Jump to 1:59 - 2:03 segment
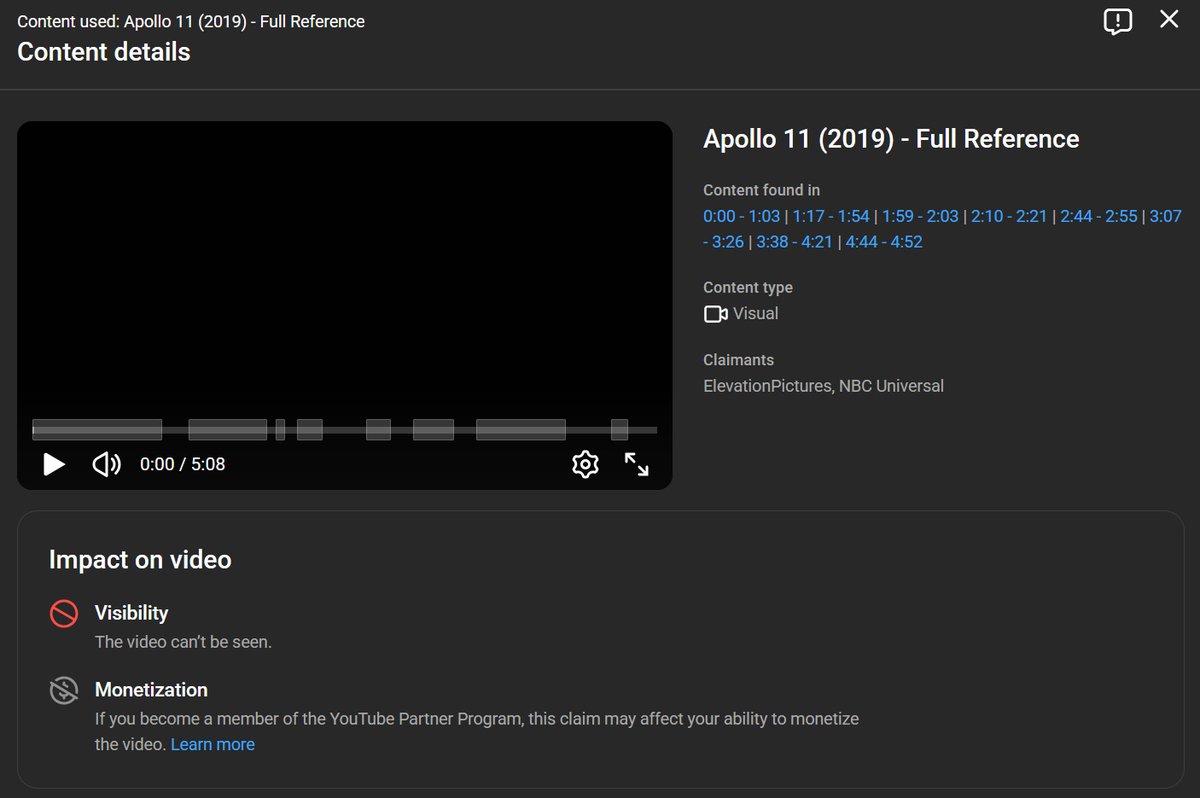 (920, 216)
